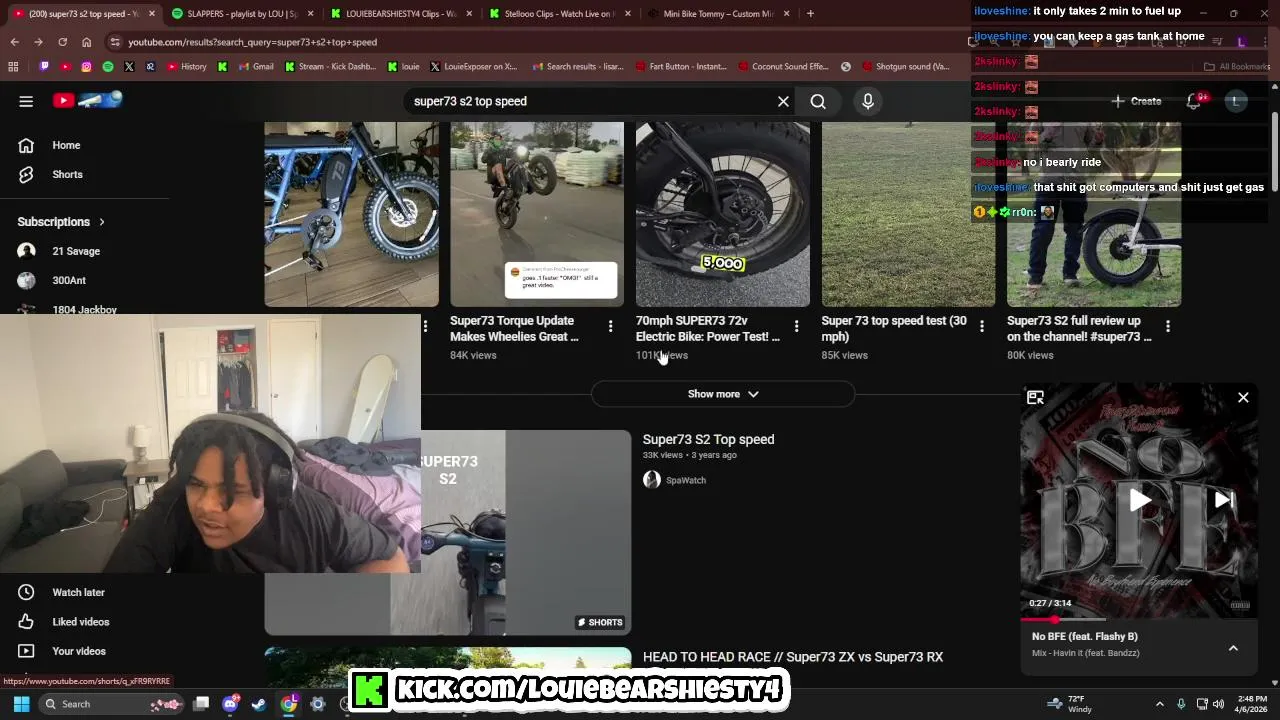Screen dimensions: 1280x720
Task: Play the Super73 Torque Update wheelie short thumbnail
Action: point(537,214)
